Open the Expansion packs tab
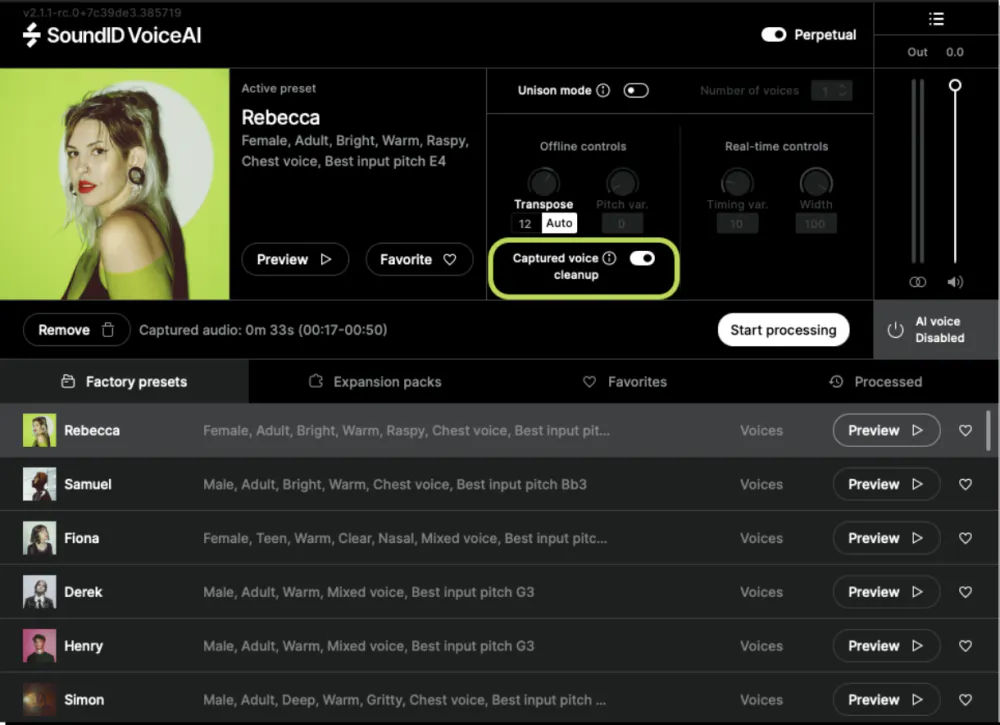The image size is (1000, 725). tap(375, 381)
